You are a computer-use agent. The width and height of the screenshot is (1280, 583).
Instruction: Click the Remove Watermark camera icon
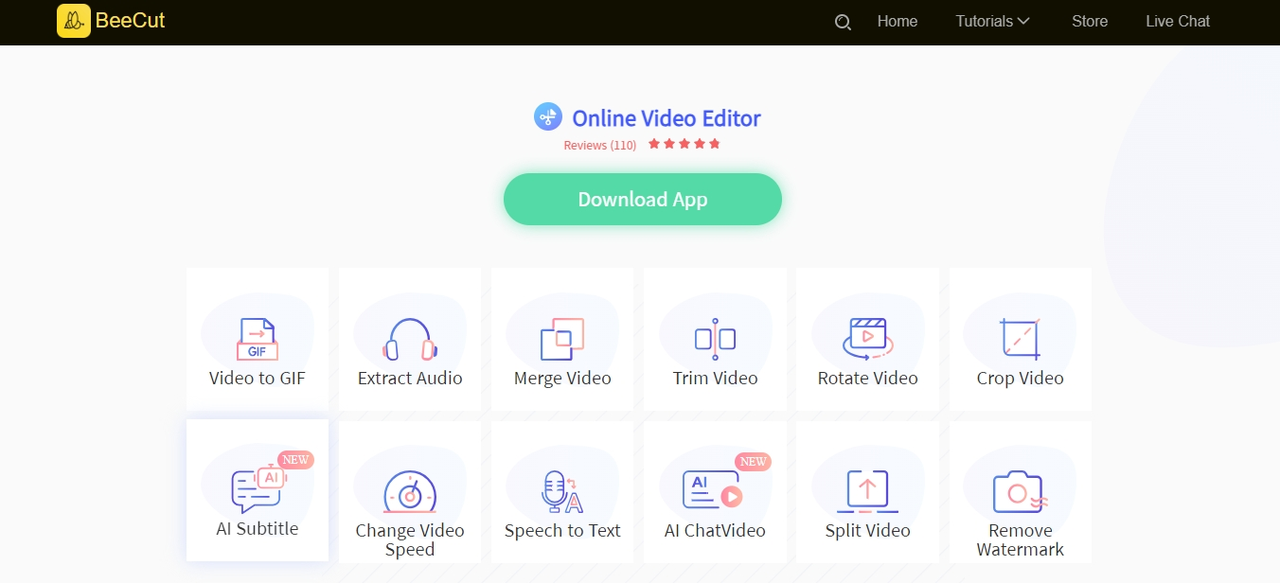[1020, 492]
